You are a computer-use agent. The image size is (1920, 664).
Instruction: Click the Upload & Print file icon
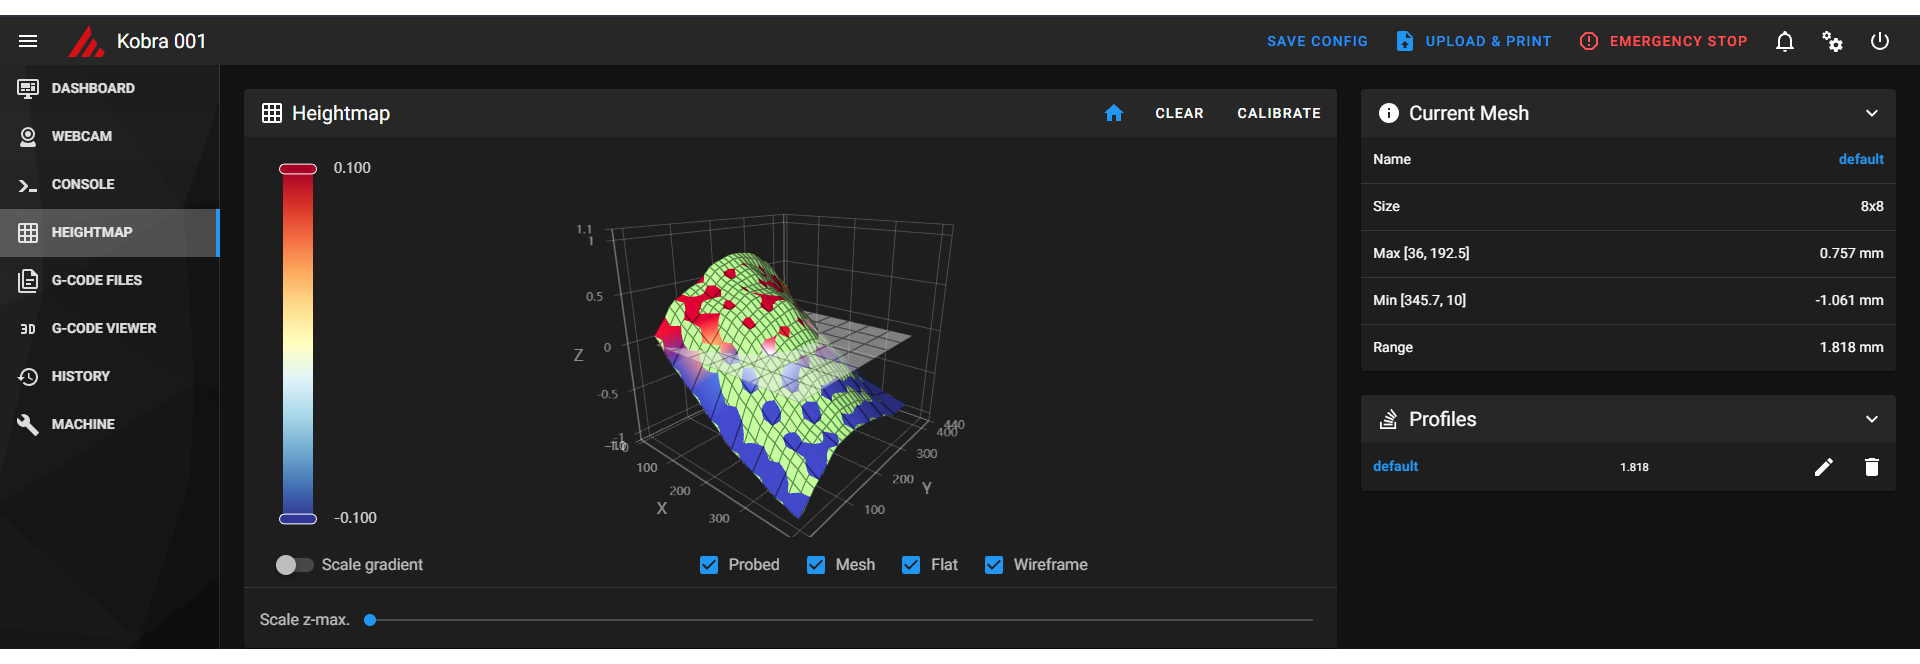click(1405, 41)
